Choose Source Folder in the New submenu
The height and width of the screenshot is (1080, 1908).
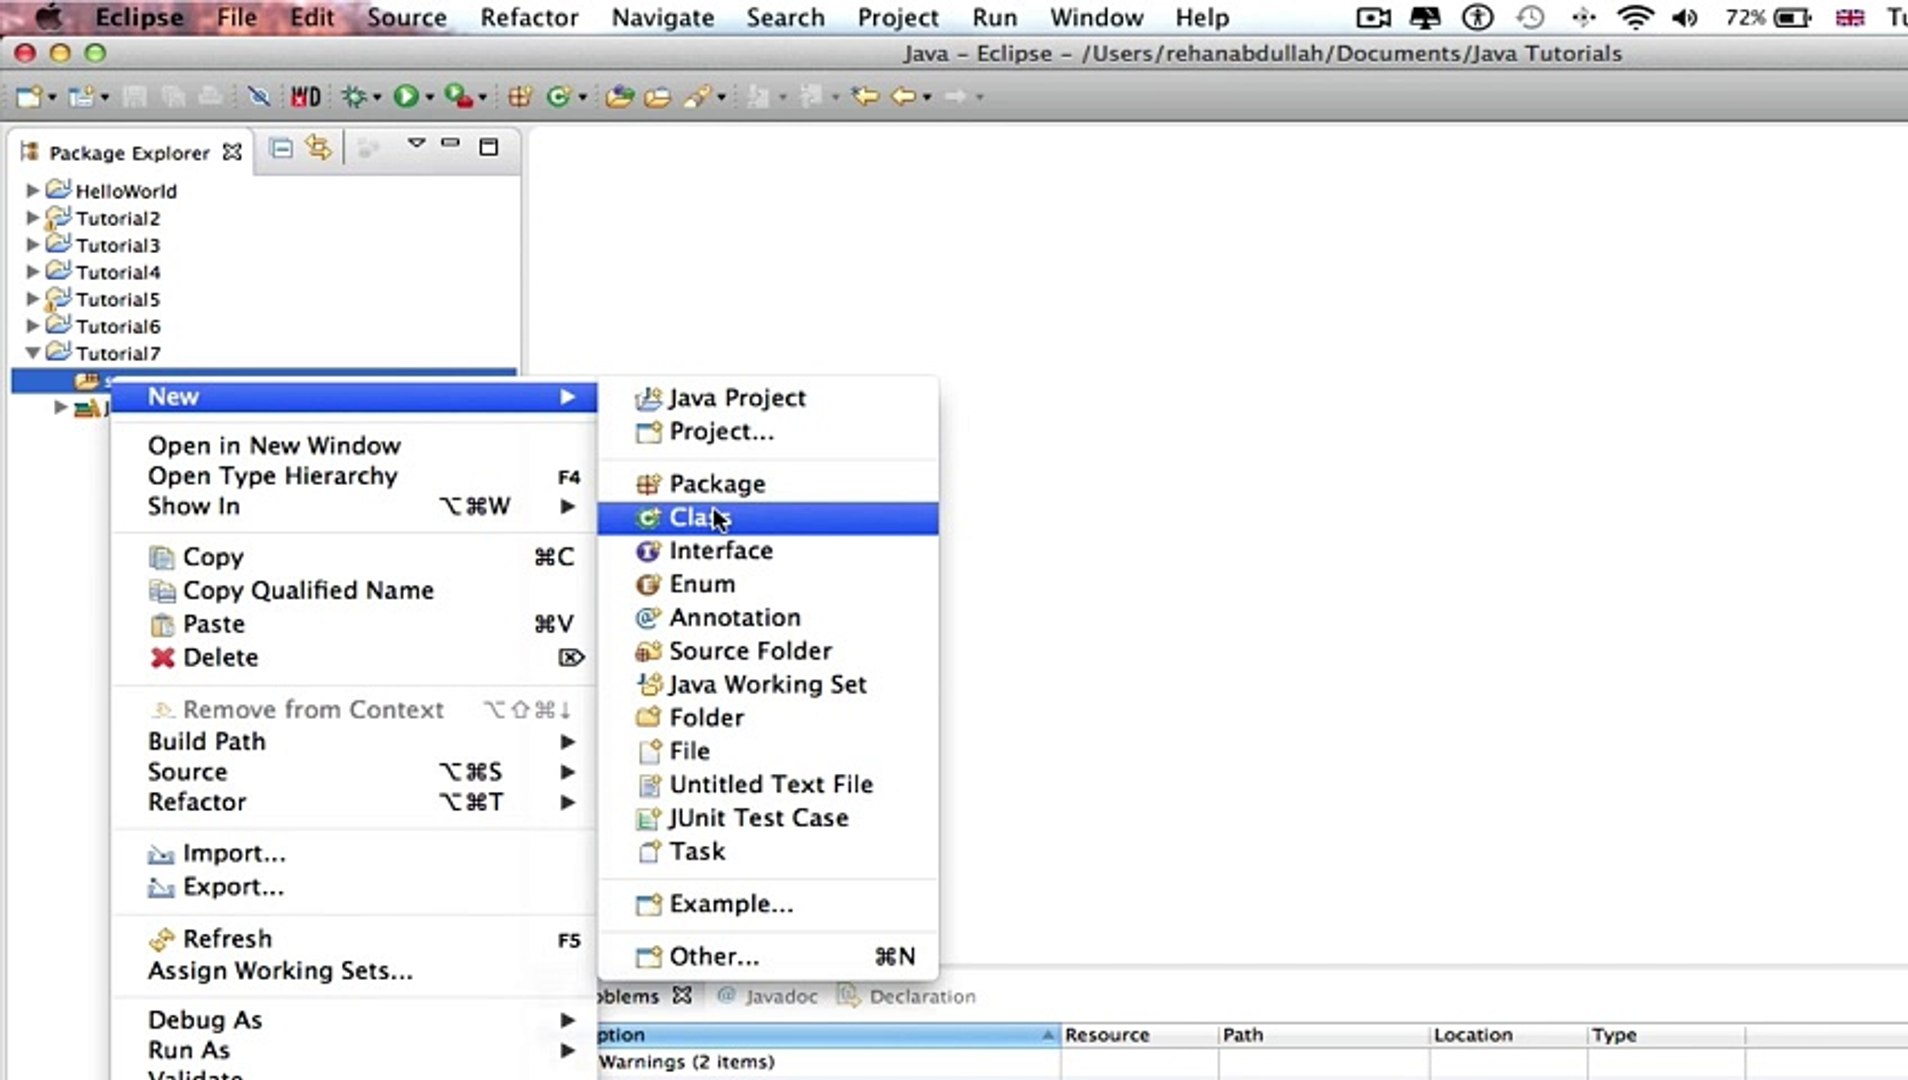[x=767, y=651]
